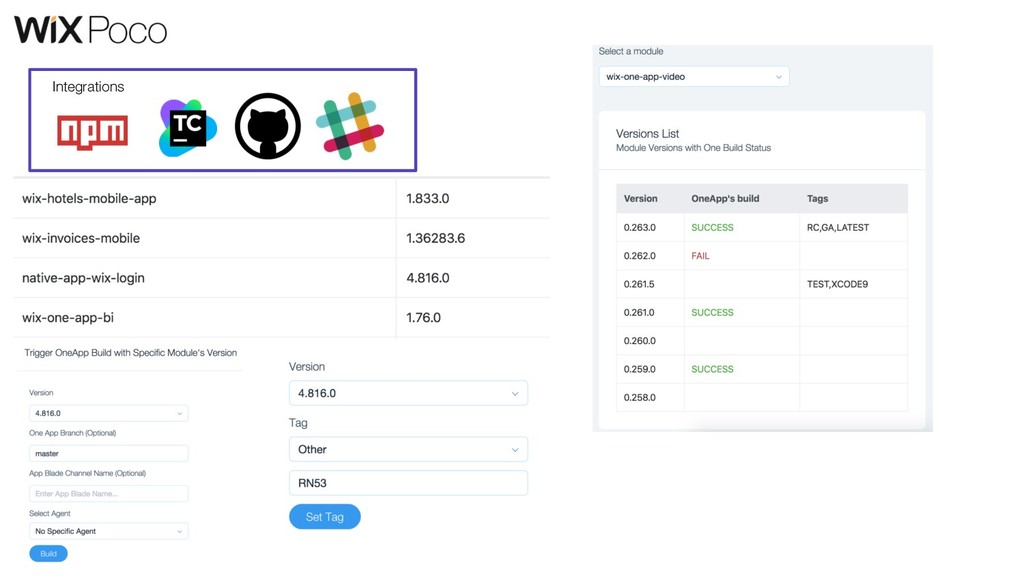Click the GitHub integration logo
This screenshot has height=576, width=1024.
pyautogui.click(x=268, y=126)
